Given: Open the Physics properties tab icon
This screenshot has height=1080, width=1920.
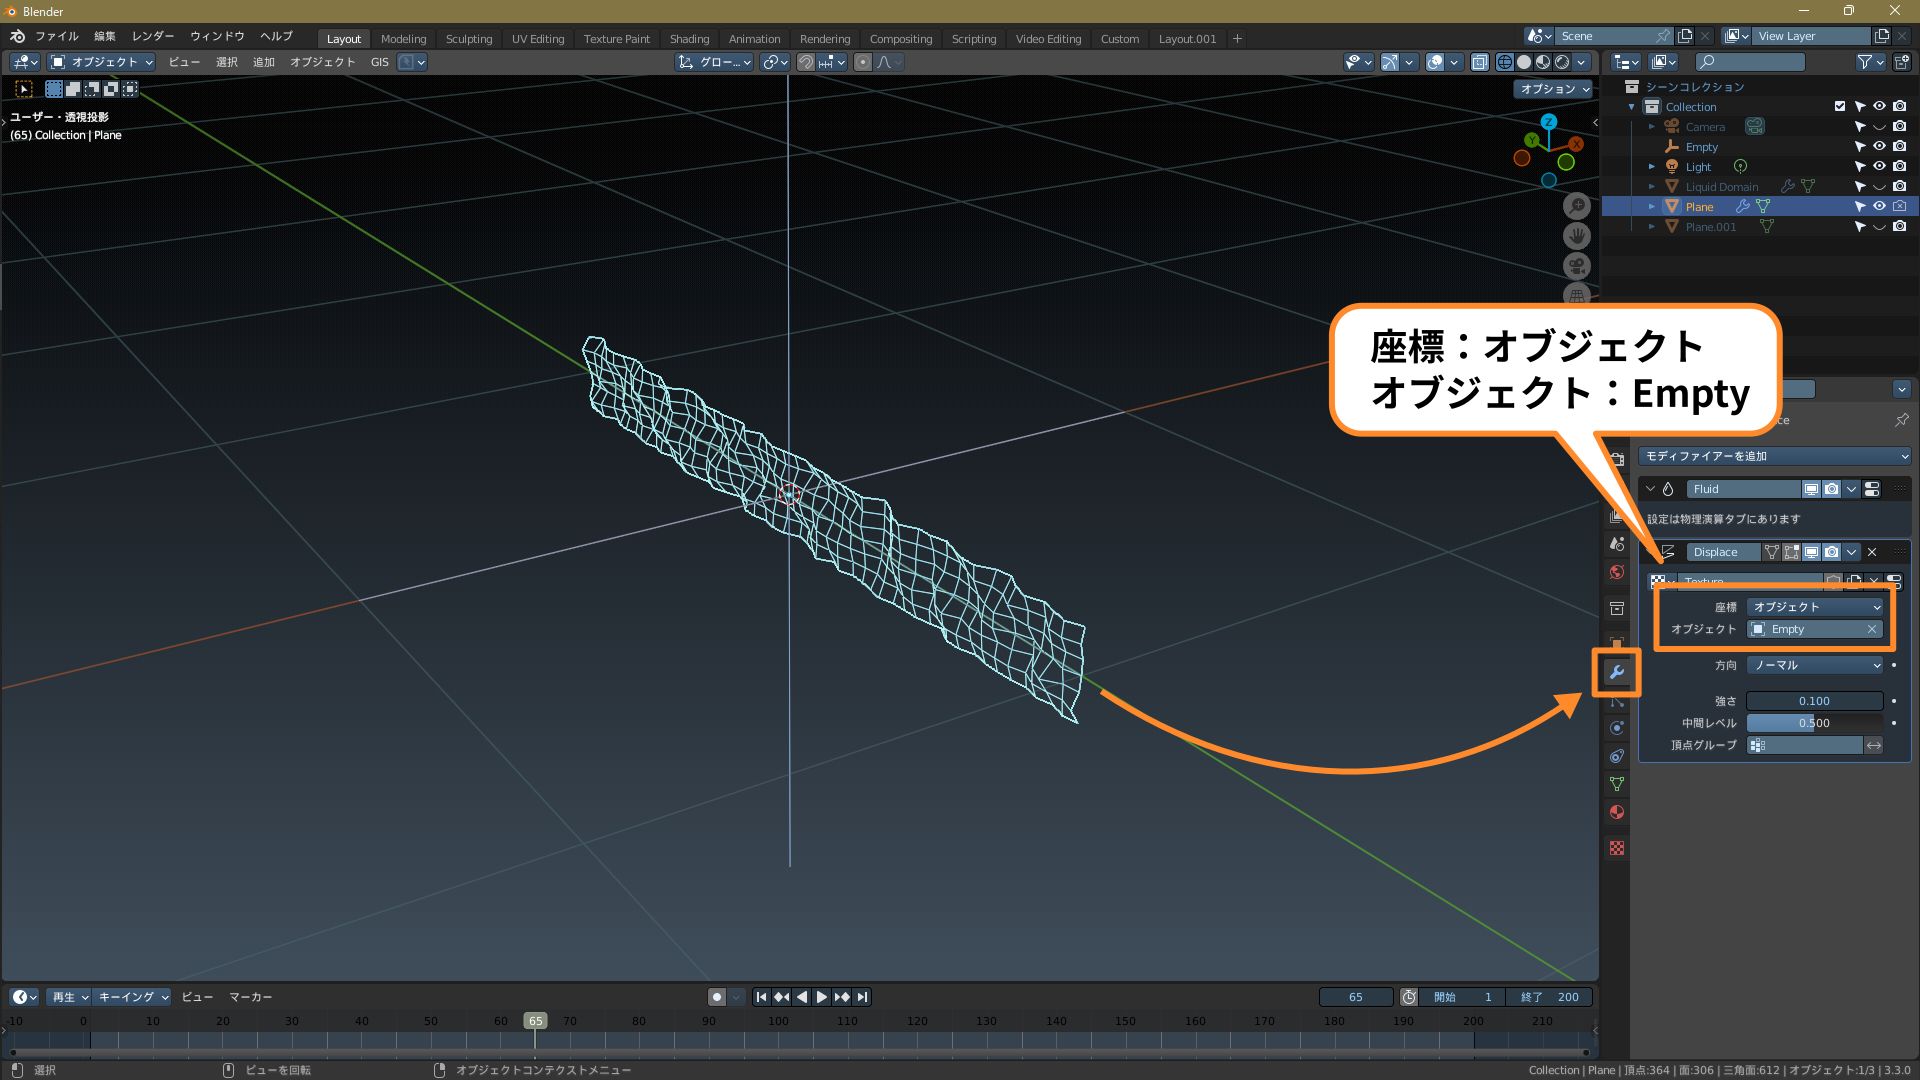Looking at the screenshot, I should coord(1616,728).
